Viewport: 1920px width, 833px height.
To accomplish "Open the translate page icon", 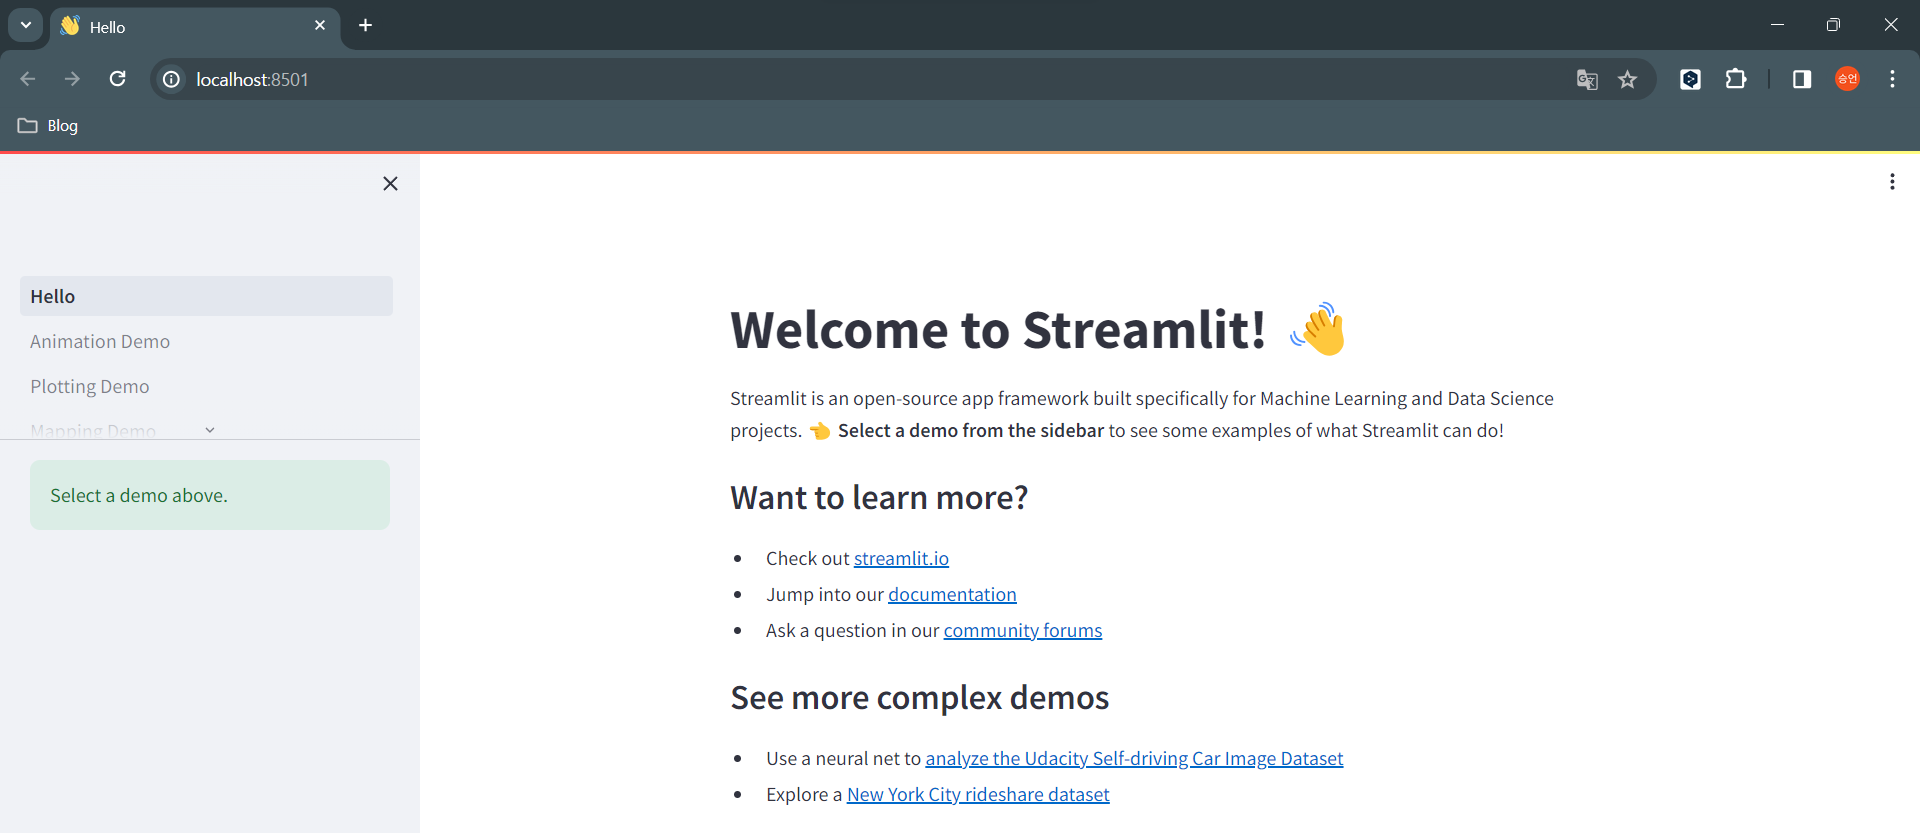I will [1587, 79].
